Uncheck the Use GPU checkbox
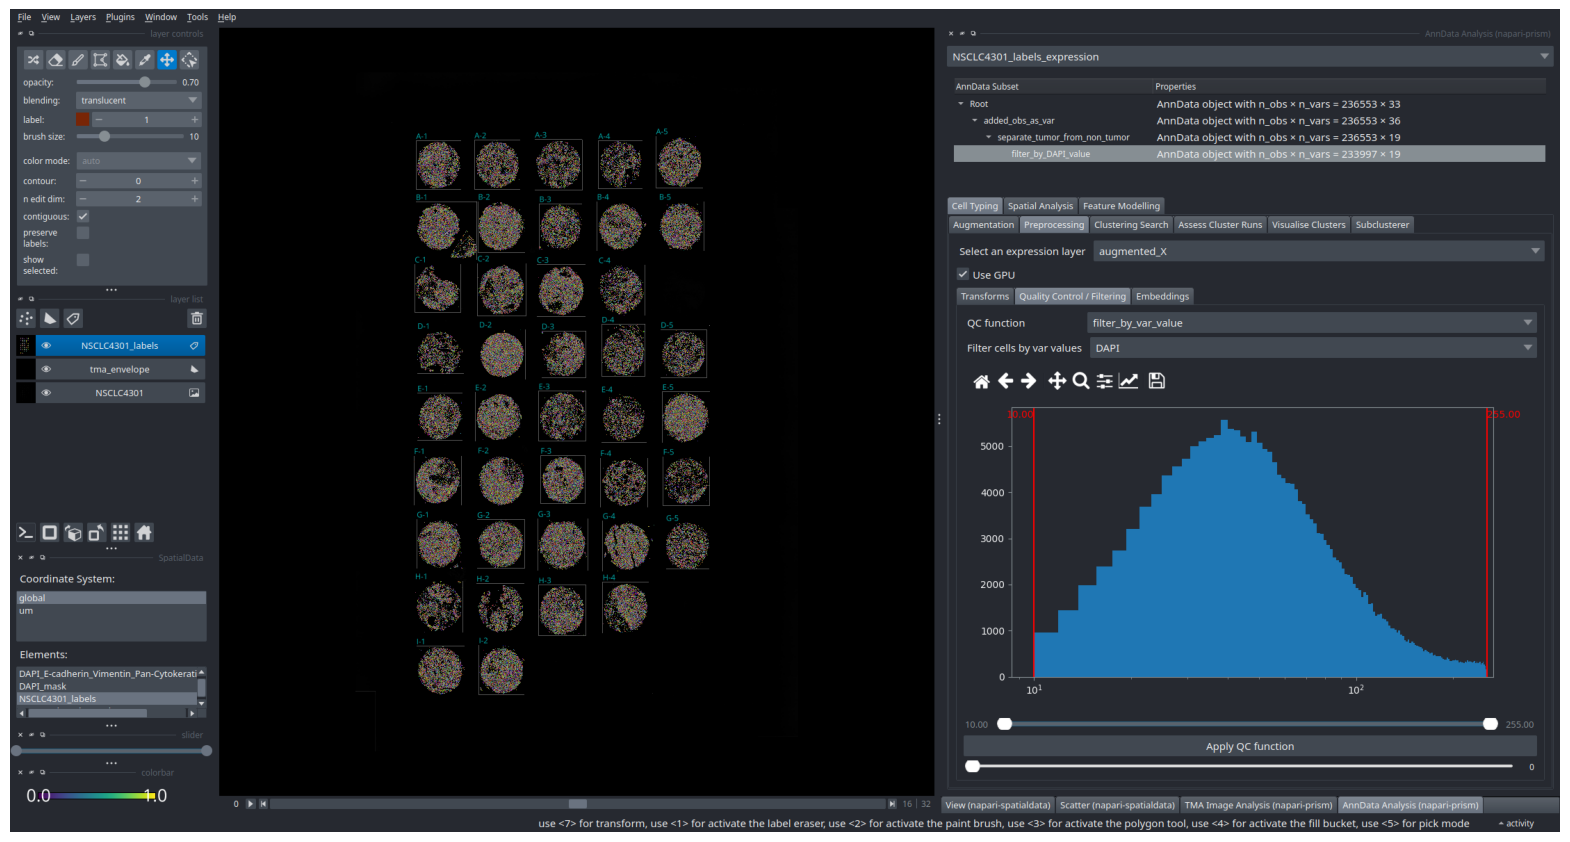Image resolution: width=1570 pixels, height=842 pixels. (x=963, y=274)
